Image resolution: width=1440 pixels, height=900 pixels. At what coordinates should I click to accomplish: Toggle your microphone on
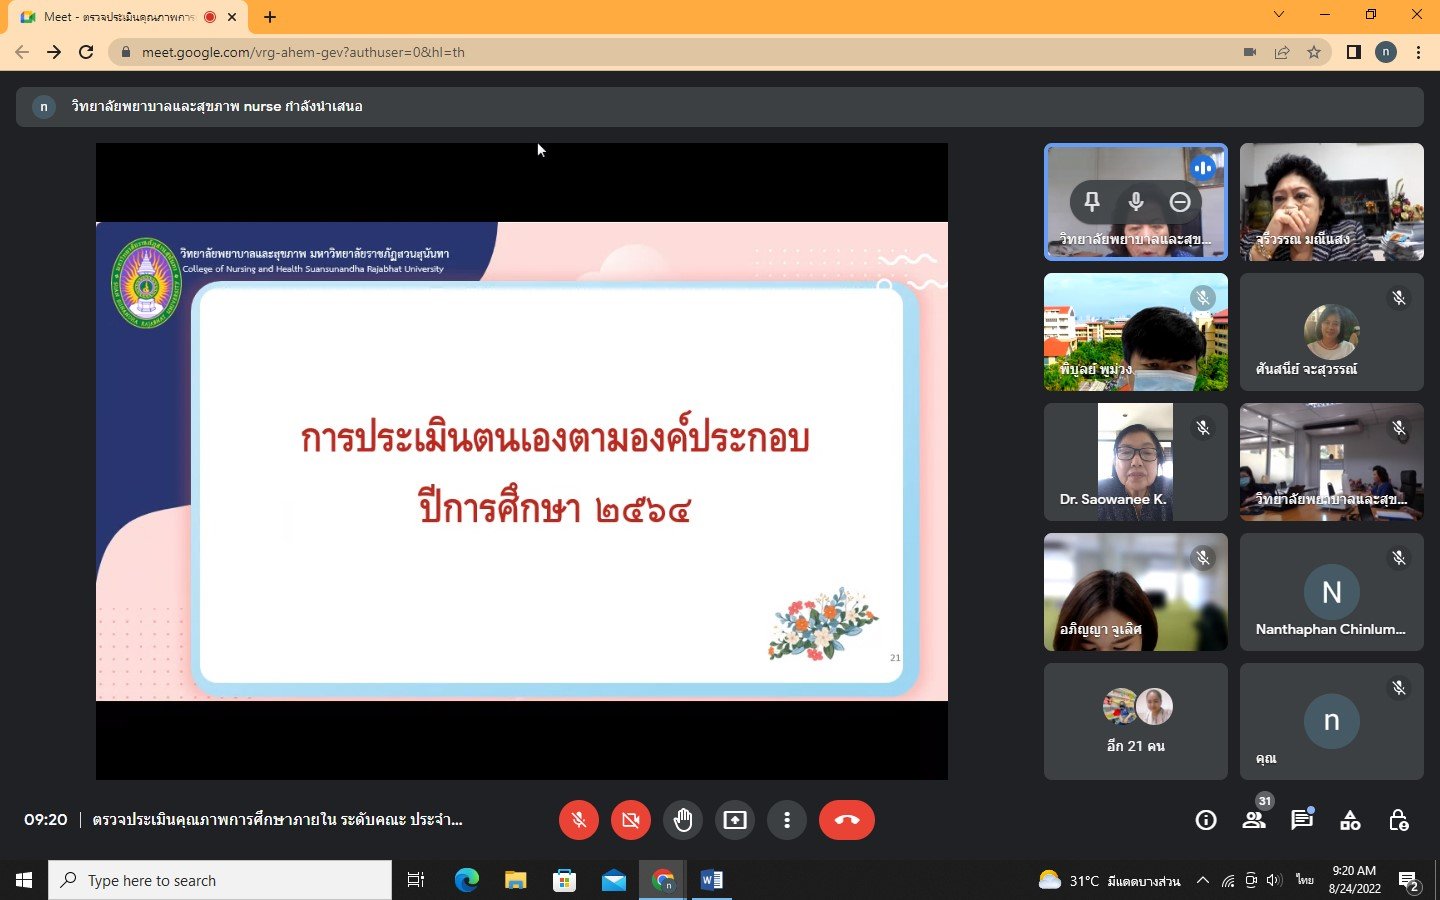579,820
